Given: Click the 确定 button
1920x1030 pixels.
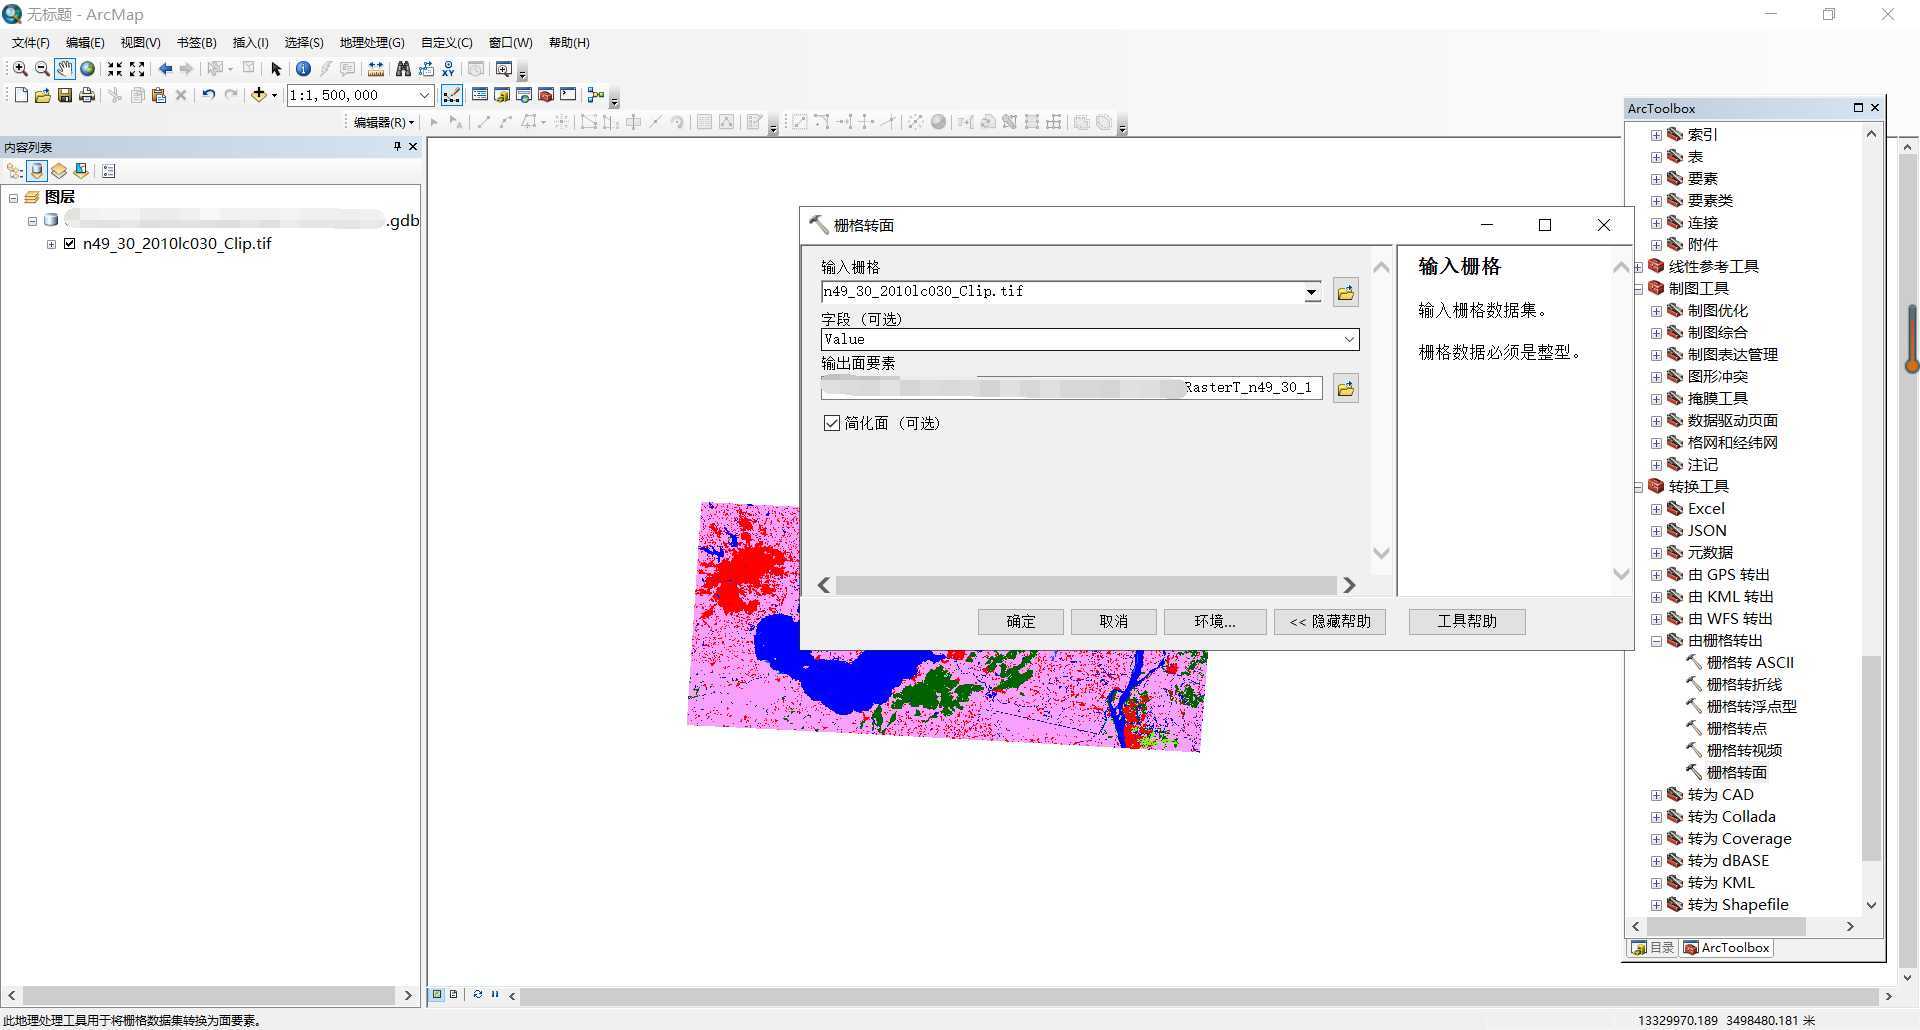Looking at the screenshot, I should (1020, 621).
